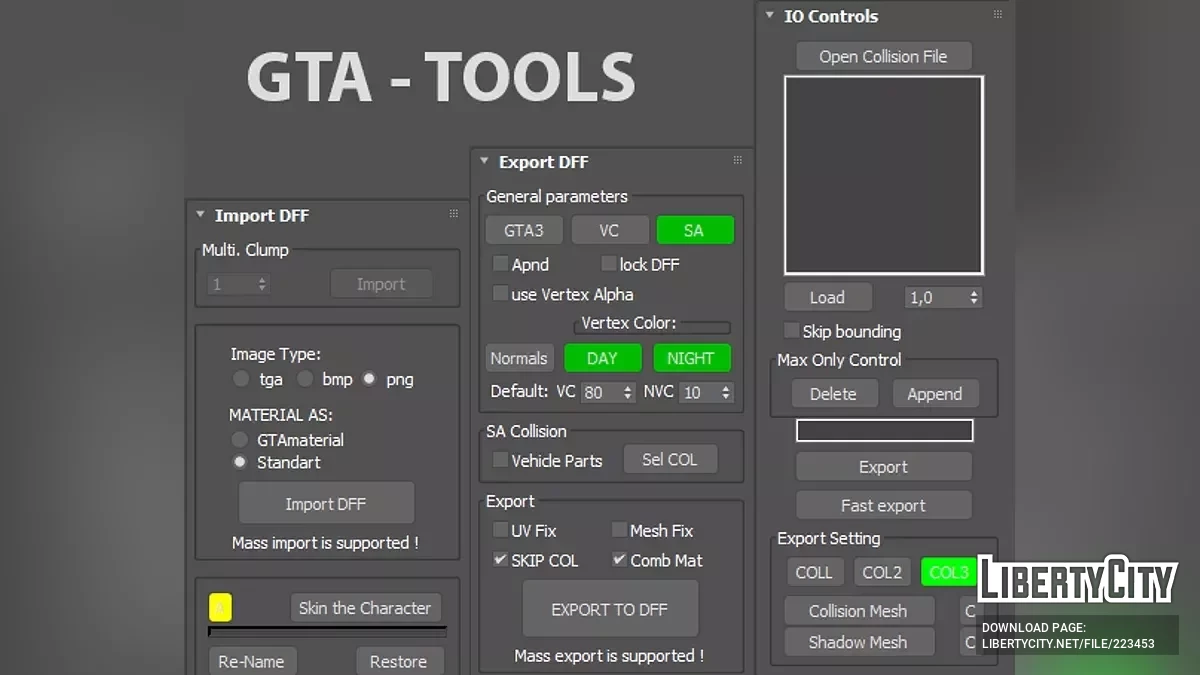
Task: Select SA as the export target game
Action: click(x=695, y=229)
